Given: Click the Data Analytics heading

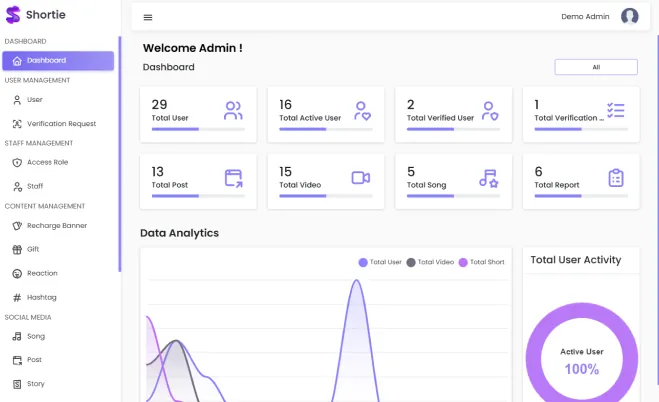Looking at the screenshot, I should tap(179, 233).
